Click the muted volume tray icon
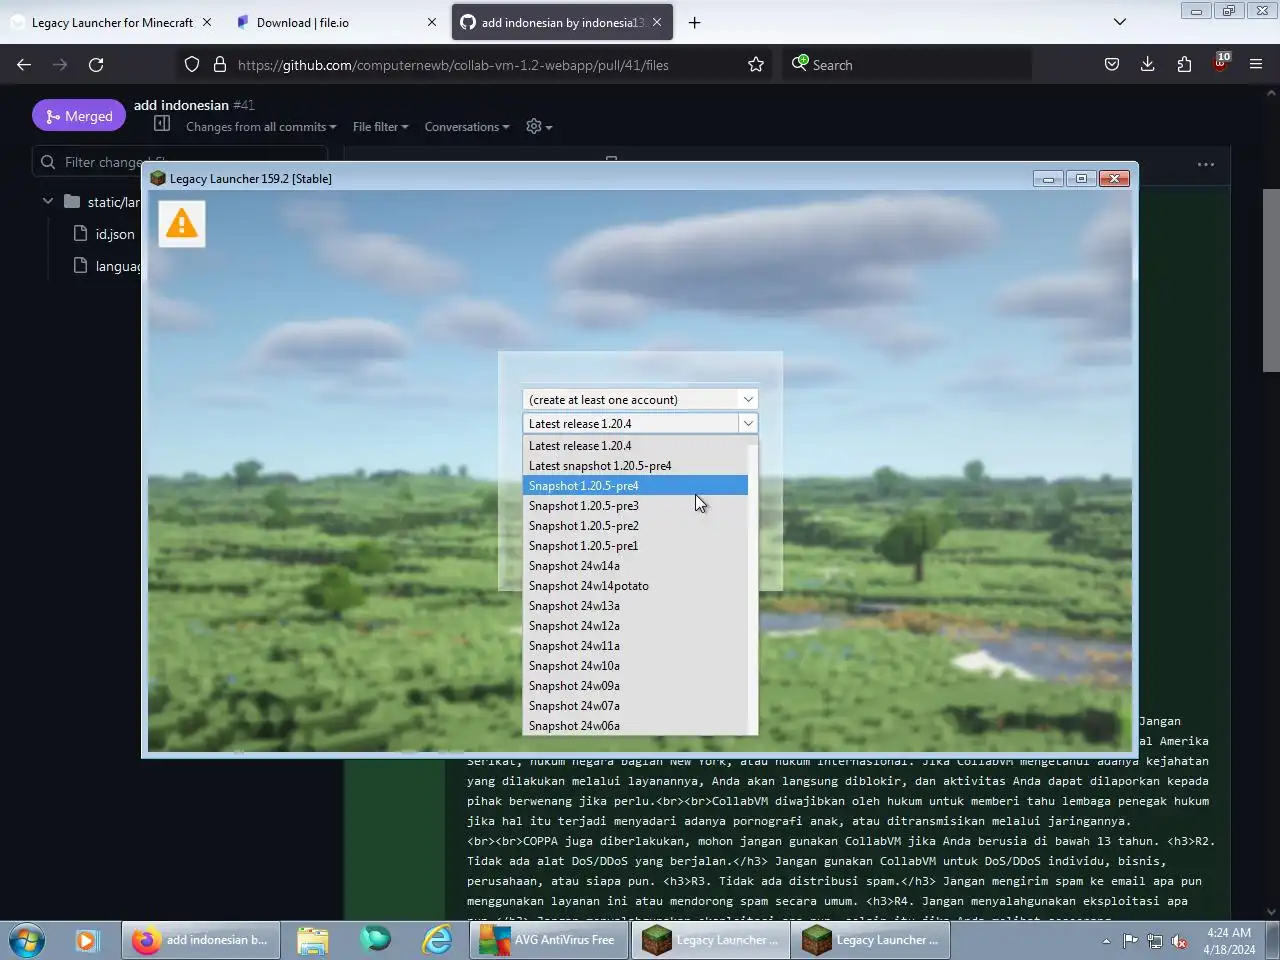This screenshot has height=960, width=1280. [1179, 941]
